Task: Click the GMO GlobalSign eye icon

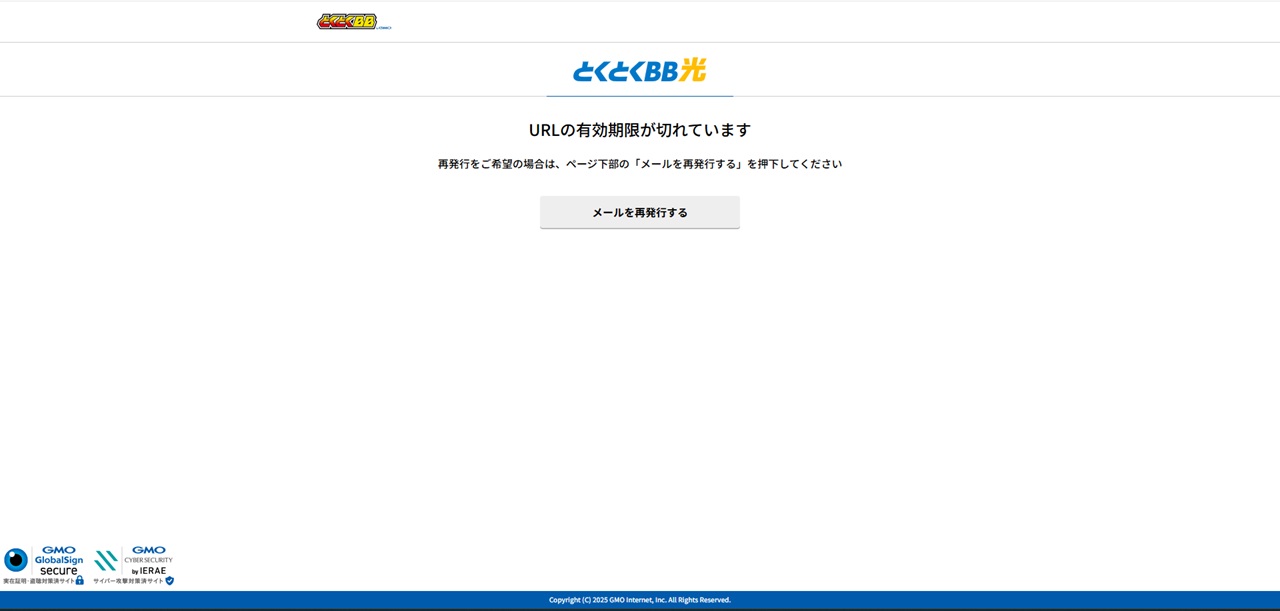Action: [16, 560]
